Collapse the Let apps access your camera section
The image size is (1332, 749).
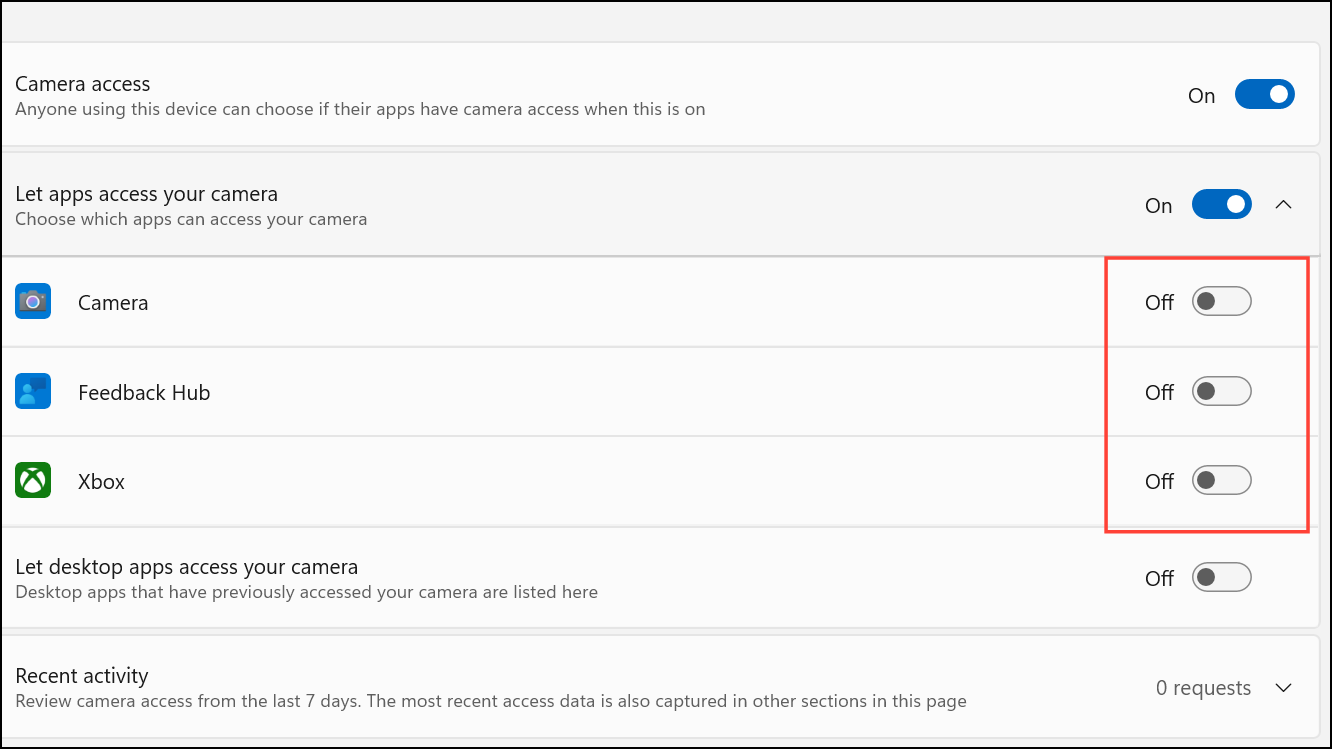(1284, 204)
